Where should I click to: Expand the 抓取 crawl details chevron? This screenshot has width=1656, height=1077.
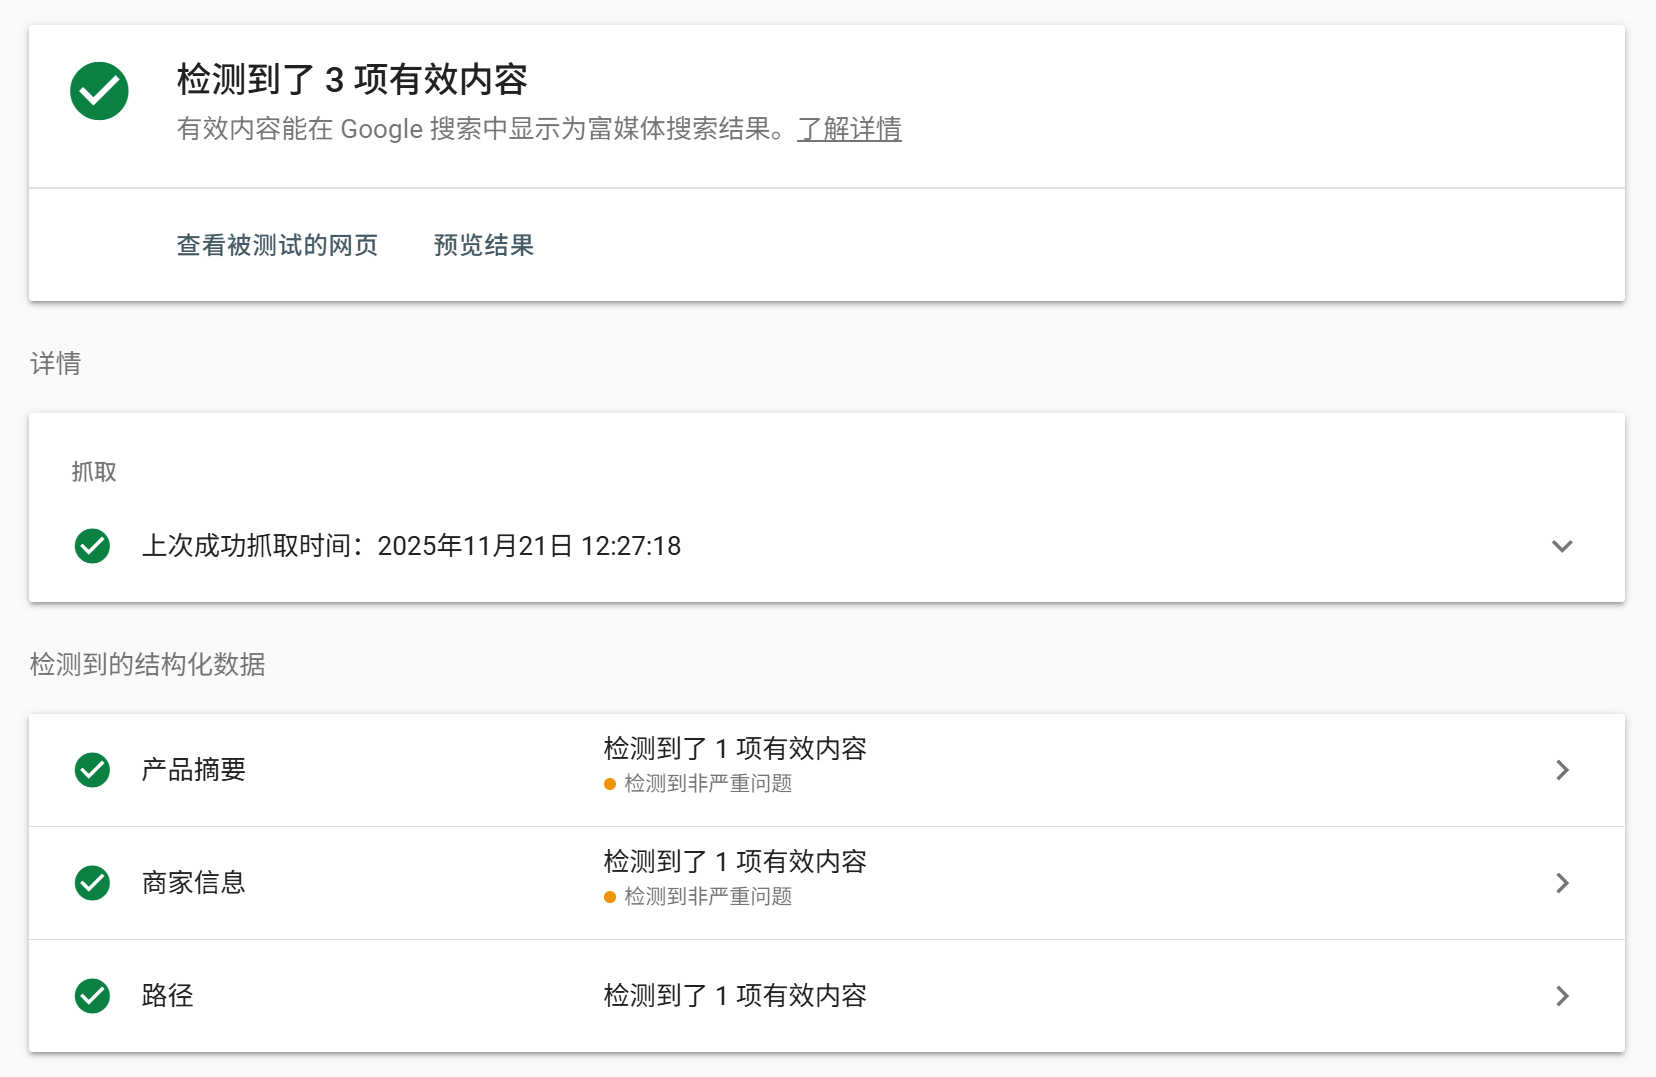(1562, 546)
